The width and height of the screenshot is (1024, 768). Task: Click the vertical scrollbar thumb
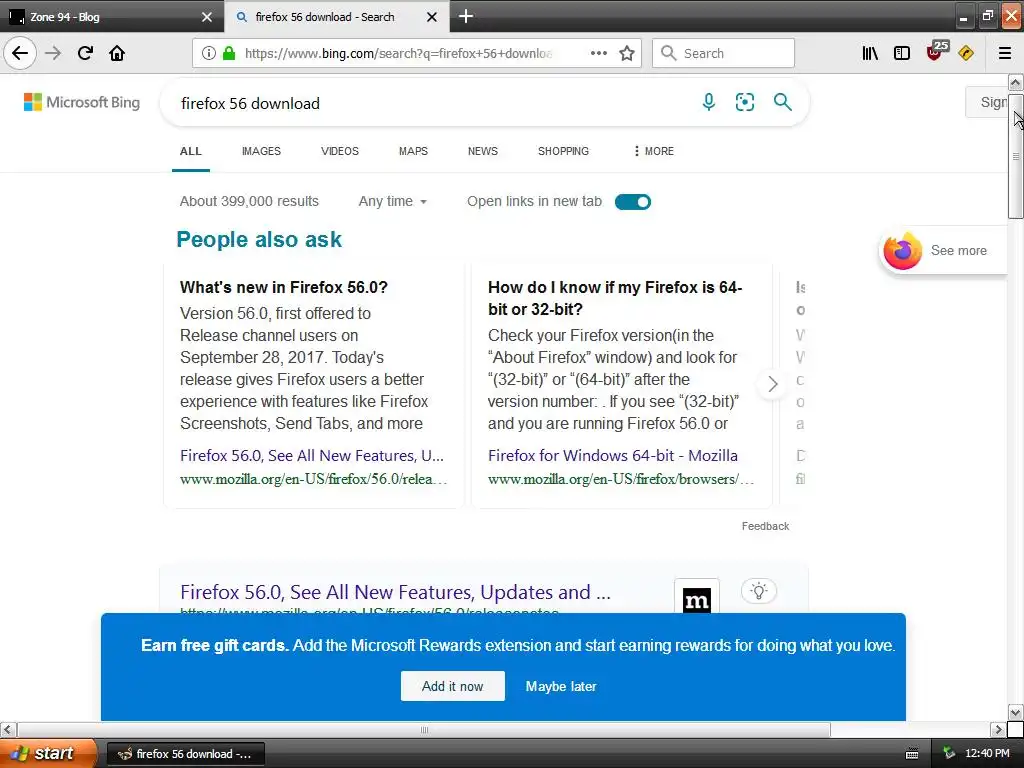coord(1016,155)
